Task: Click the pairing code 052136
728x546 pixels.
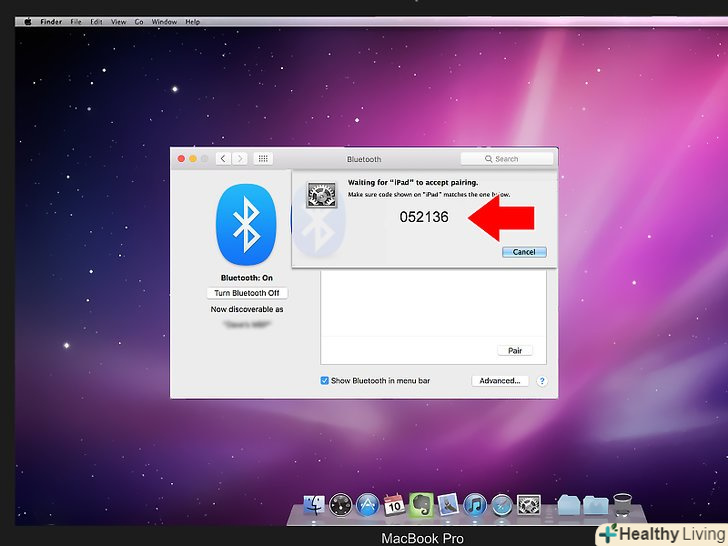Action: [x=424, y=217]
